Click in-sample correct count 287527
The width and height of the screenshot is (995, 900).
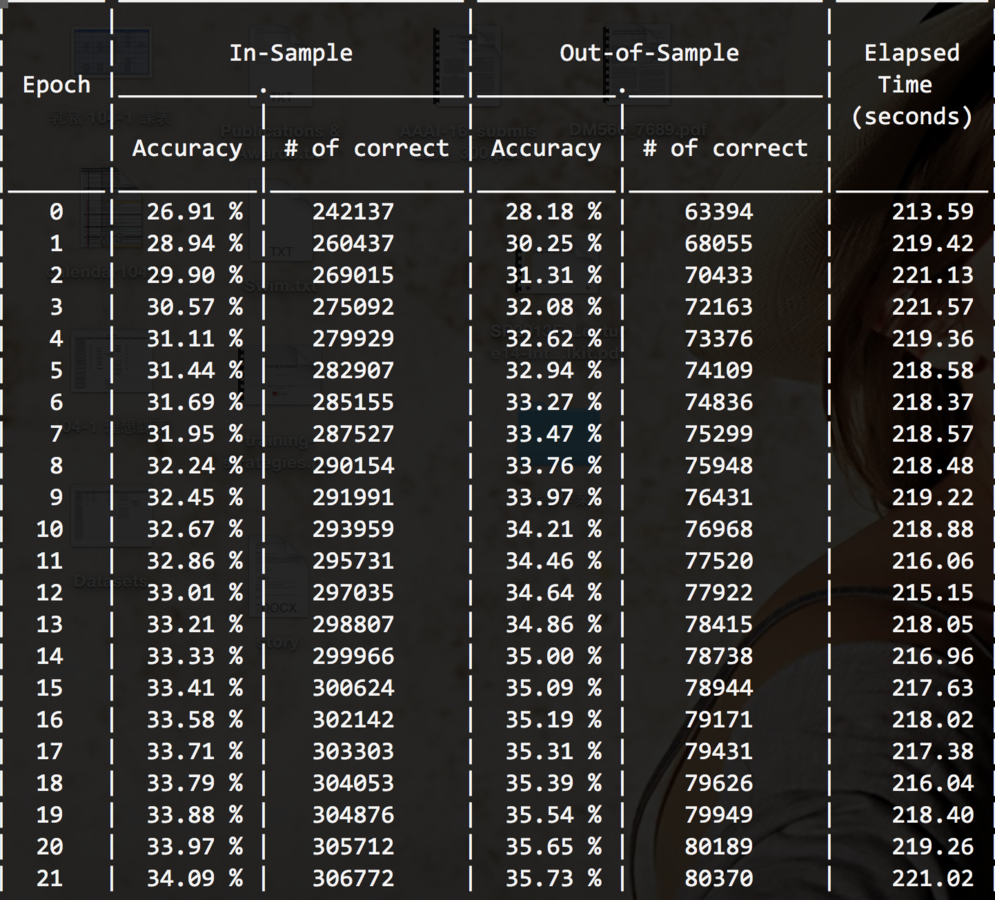point(353,434)
